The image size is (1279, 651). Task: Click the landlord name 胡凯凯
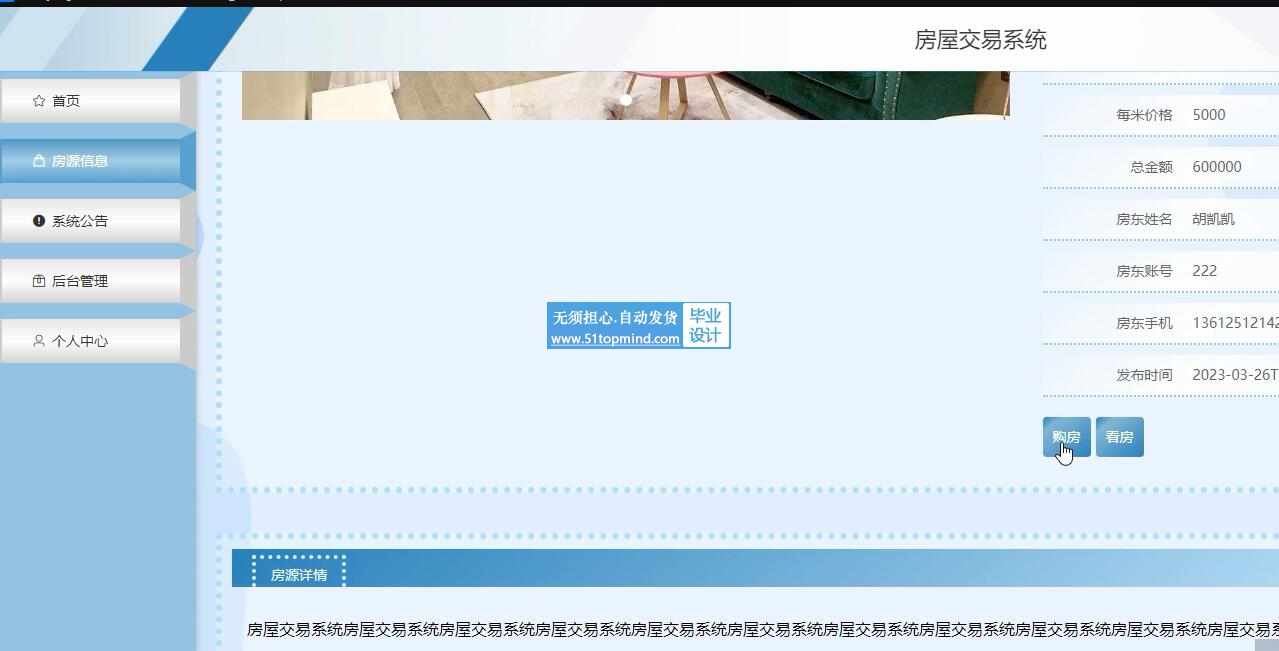tap(1214, 219)
